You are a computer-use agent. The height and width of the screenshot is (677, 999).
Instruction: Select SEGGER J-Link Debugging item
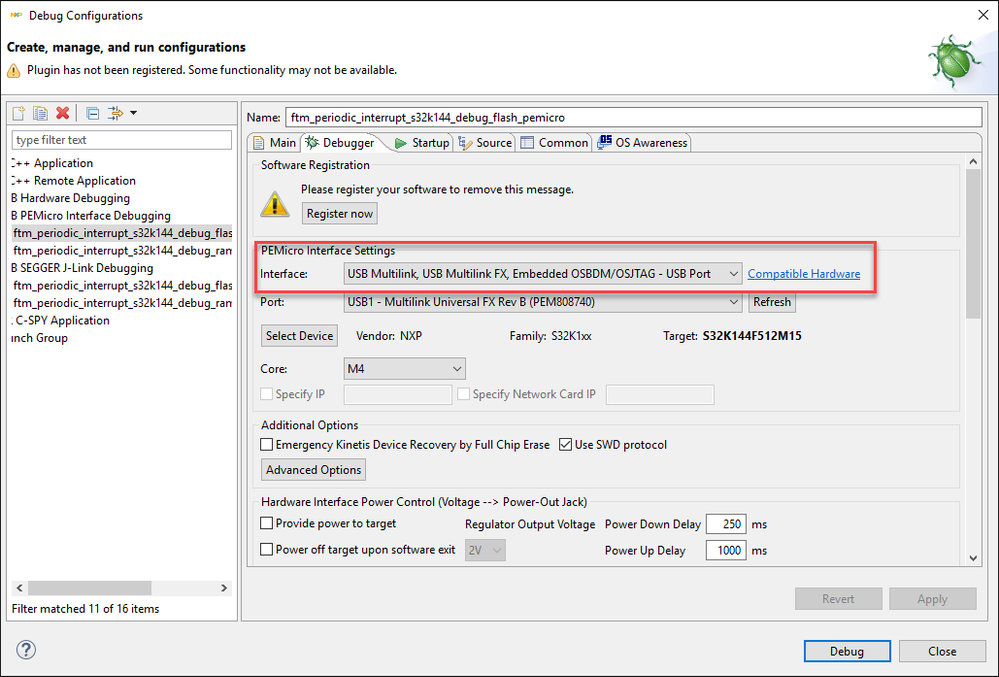click(x=82, y=268)
